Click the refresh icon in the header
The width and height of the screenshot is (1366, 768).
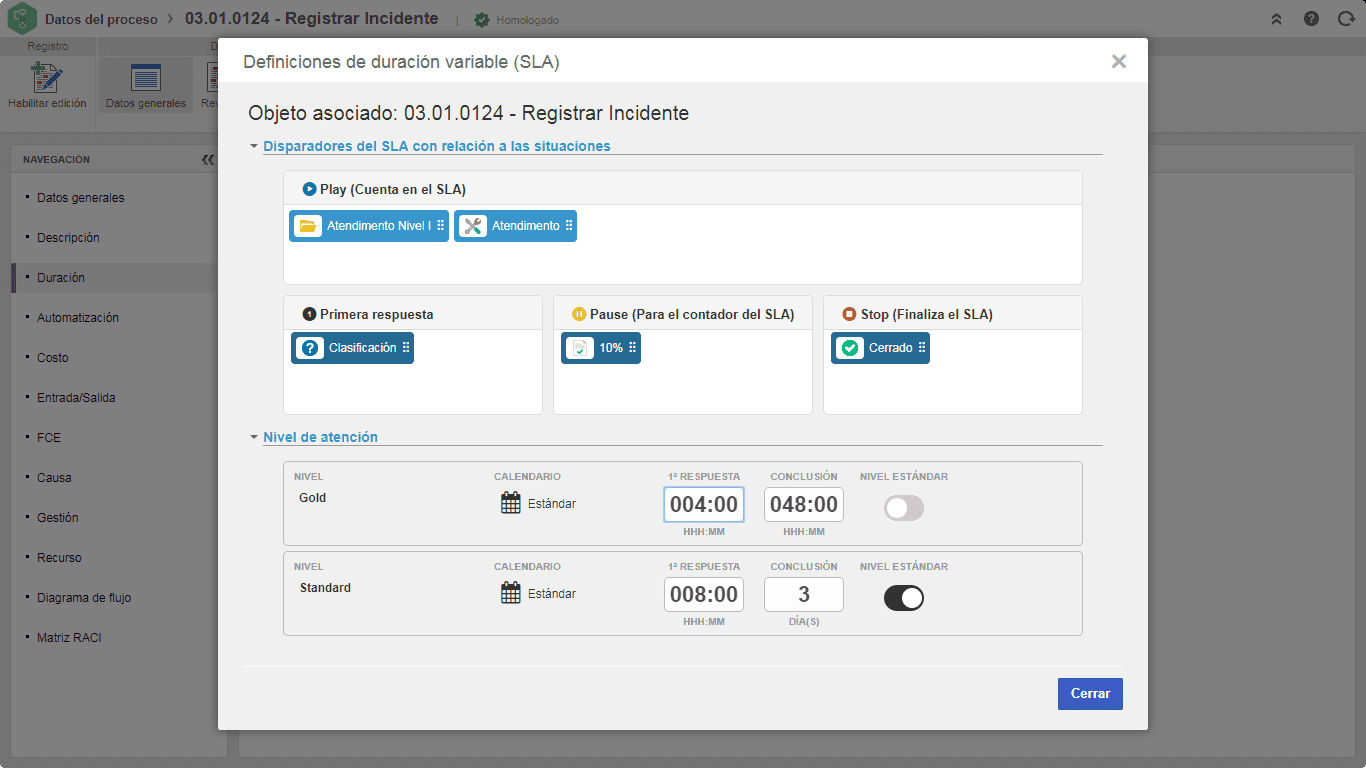click(1346, 19)
